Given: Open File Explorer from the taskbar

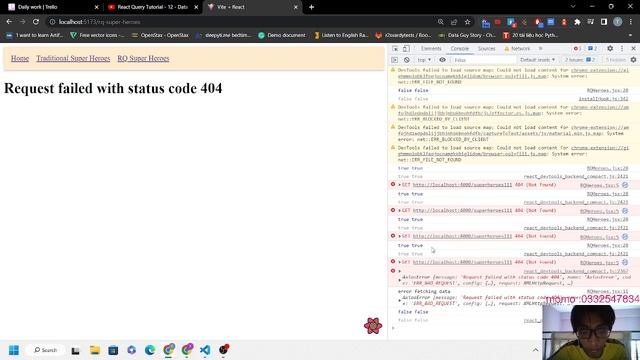Looking at the screenshot, I should (95, 350).
